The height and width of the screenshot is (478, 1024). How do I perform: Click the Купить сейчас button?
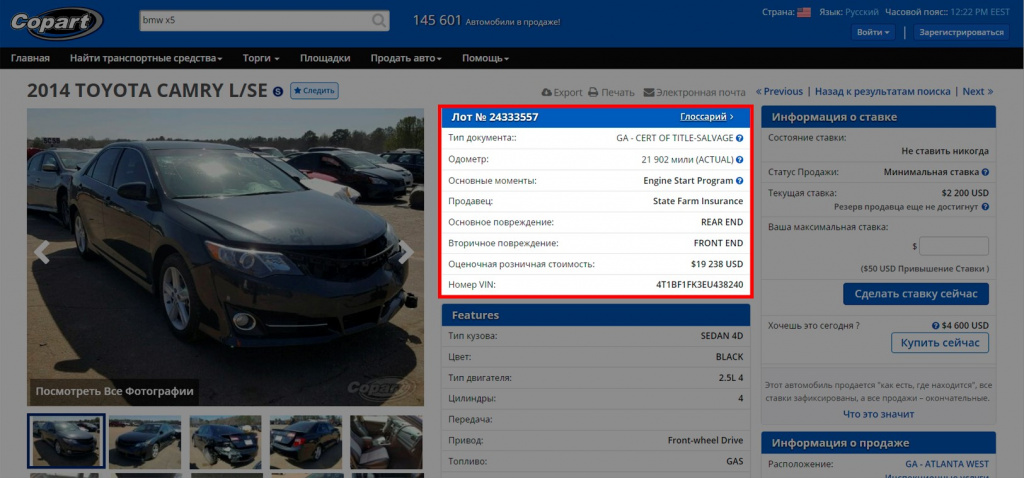point(940,343)
